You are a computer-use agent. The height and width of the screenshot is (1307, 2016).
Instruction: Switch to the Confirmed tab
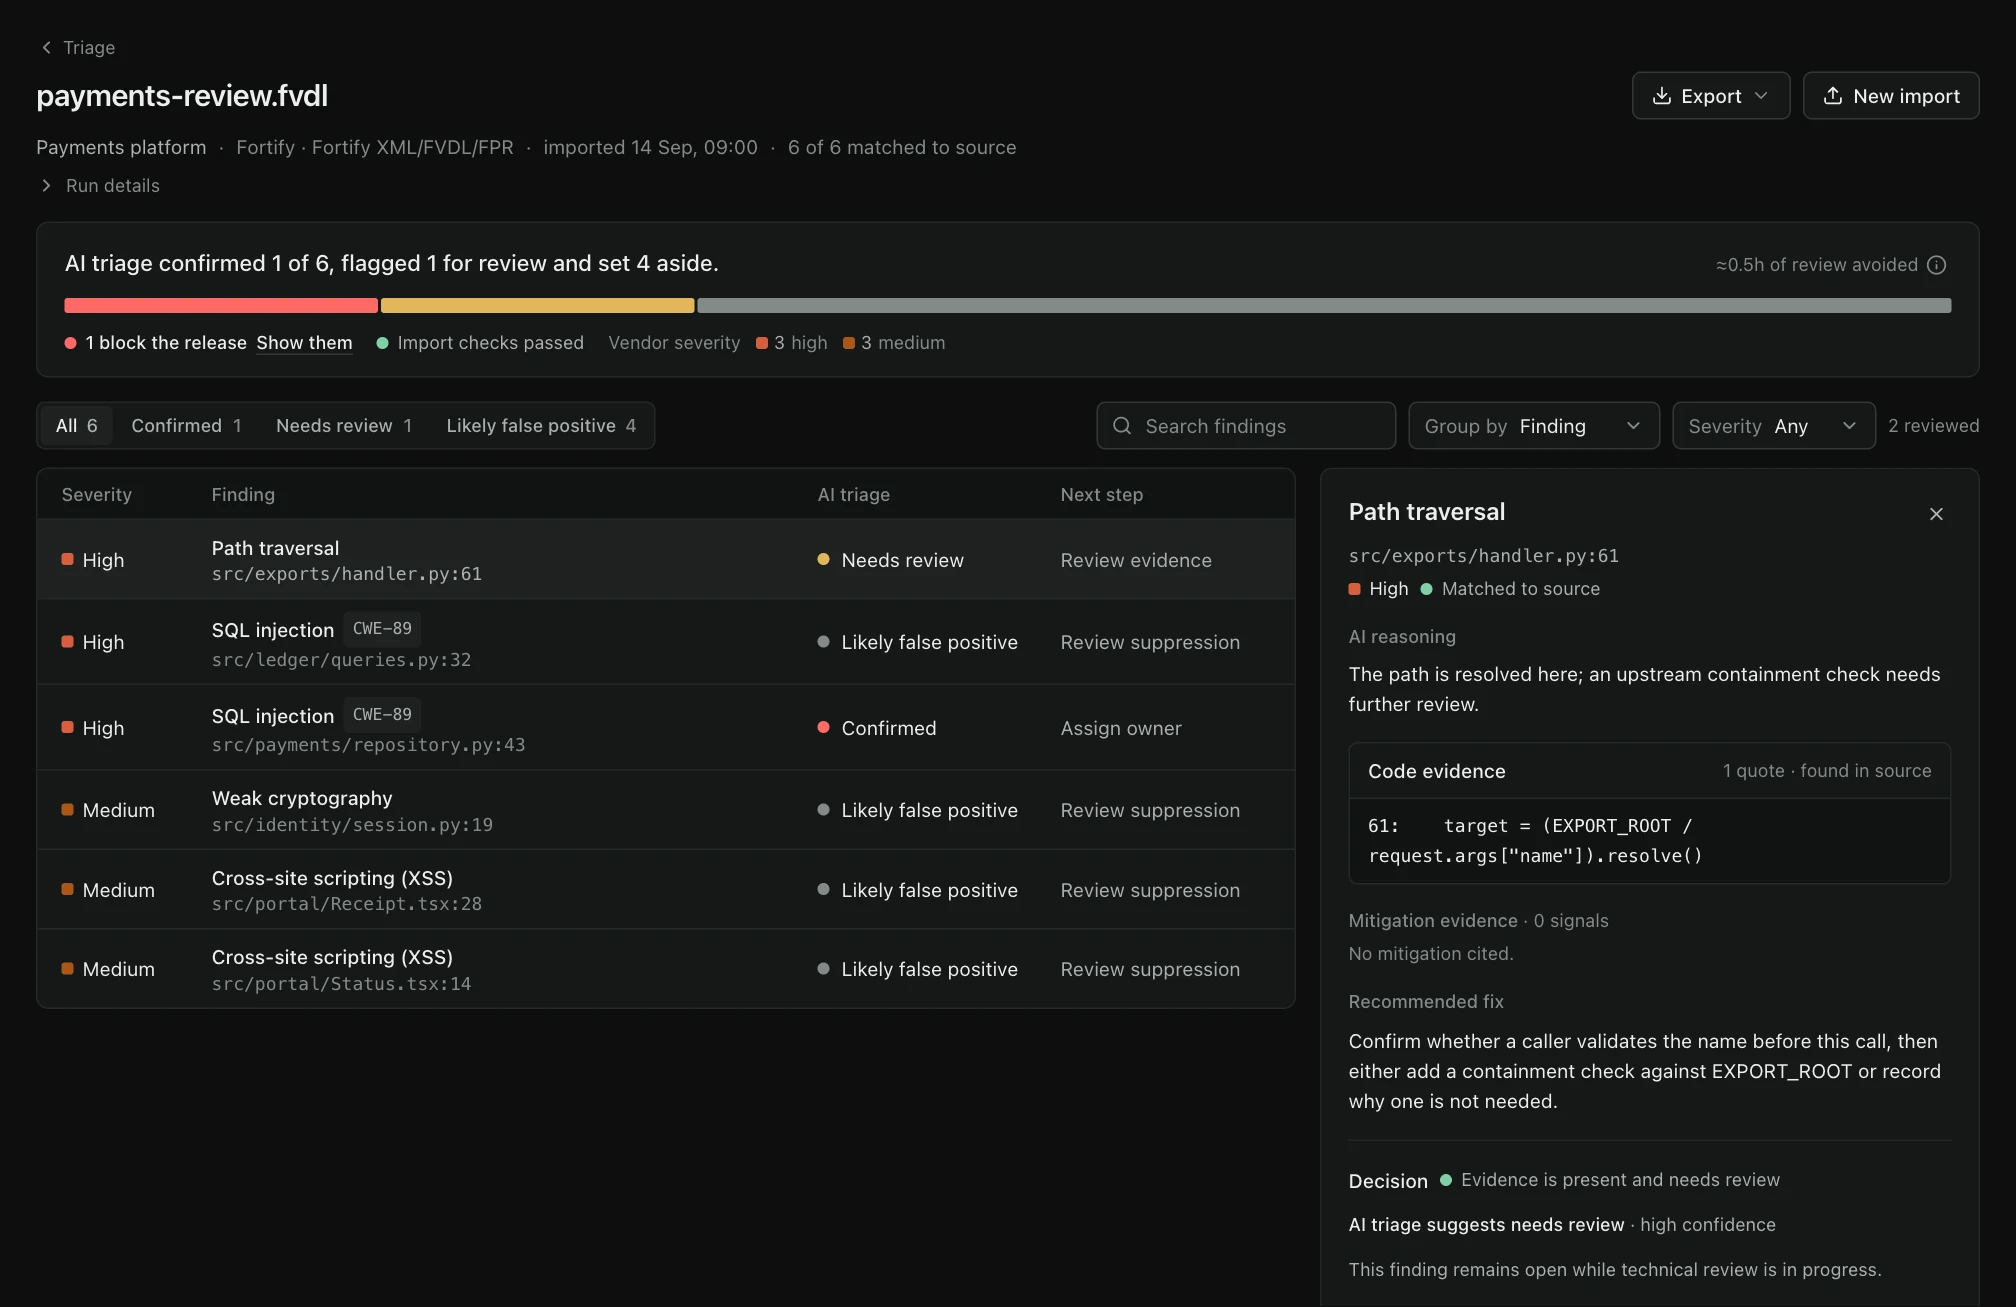[x=186, y=426]
